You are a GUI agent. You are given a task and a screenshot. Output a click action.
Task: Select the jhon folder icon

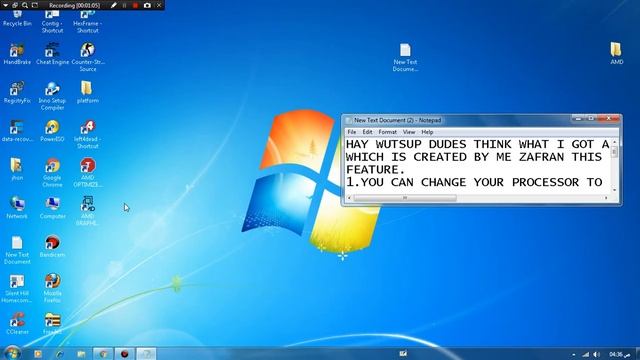click(17, 169)
